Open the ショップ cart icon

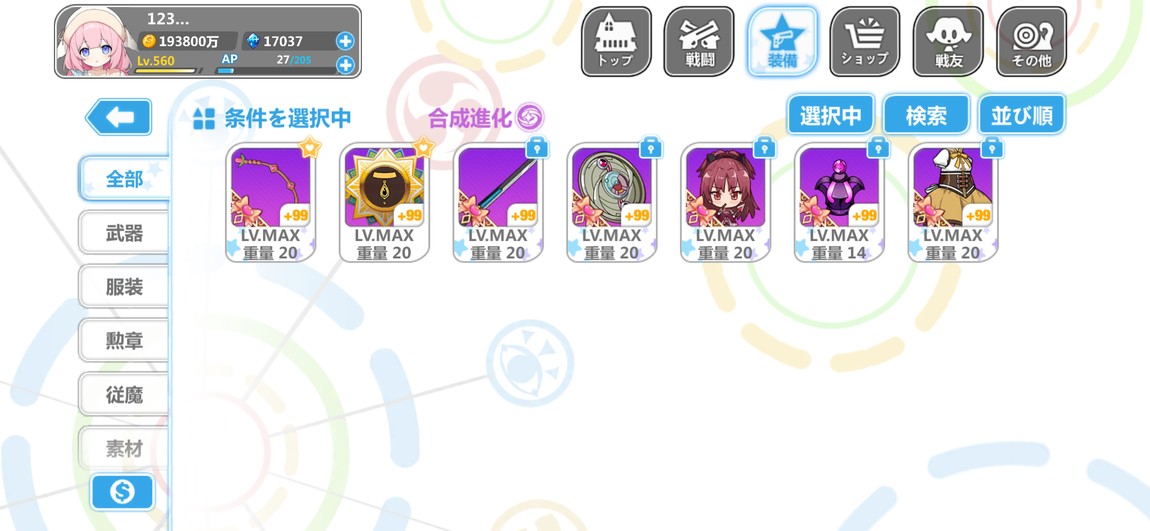coord(865,42)
